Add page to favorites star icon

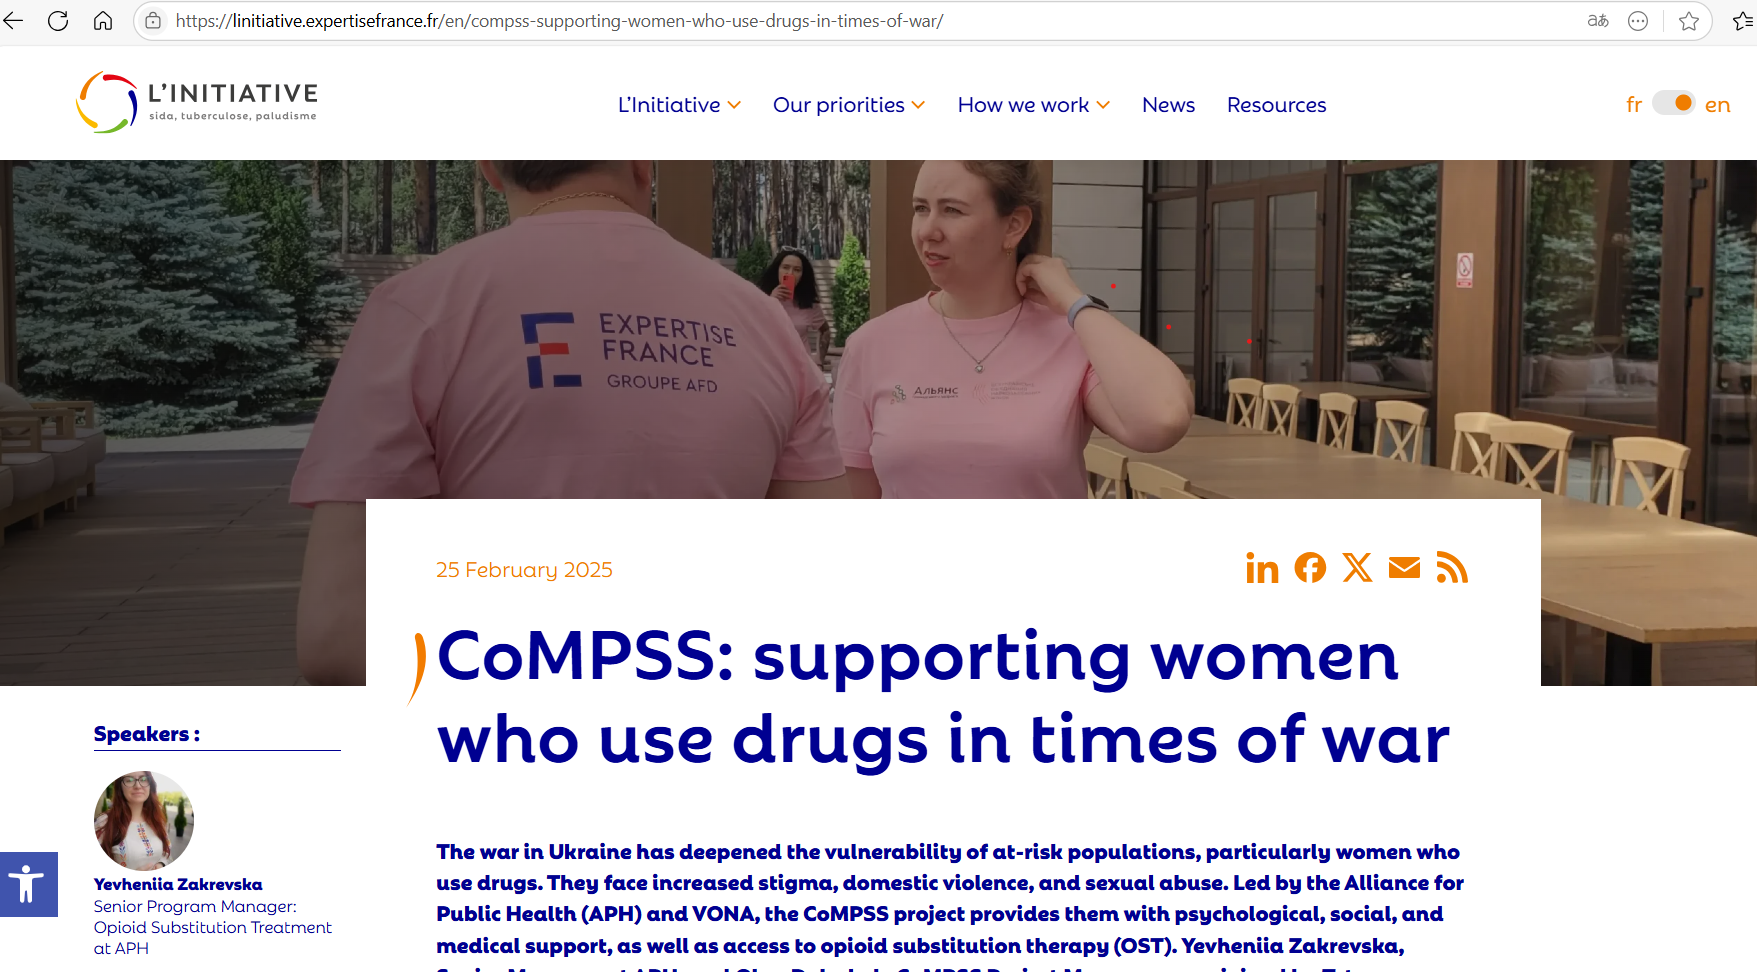click(1689, 21)
